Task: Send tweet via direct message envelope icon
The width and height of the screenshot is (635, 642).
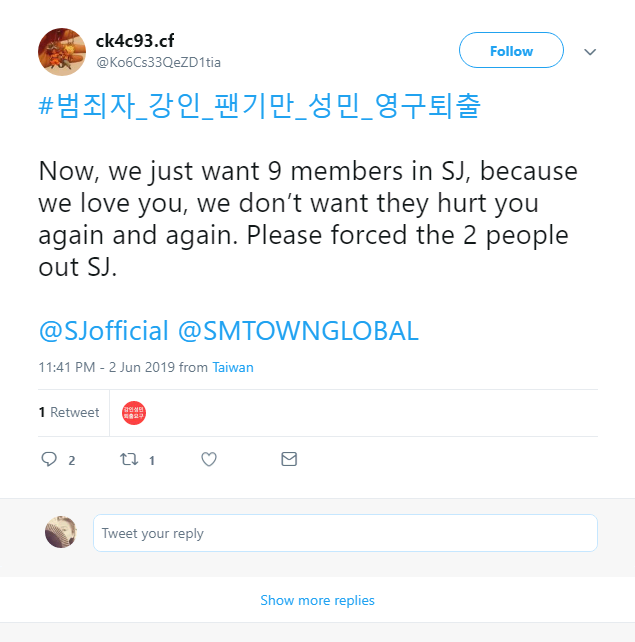Action: (289, 460)
